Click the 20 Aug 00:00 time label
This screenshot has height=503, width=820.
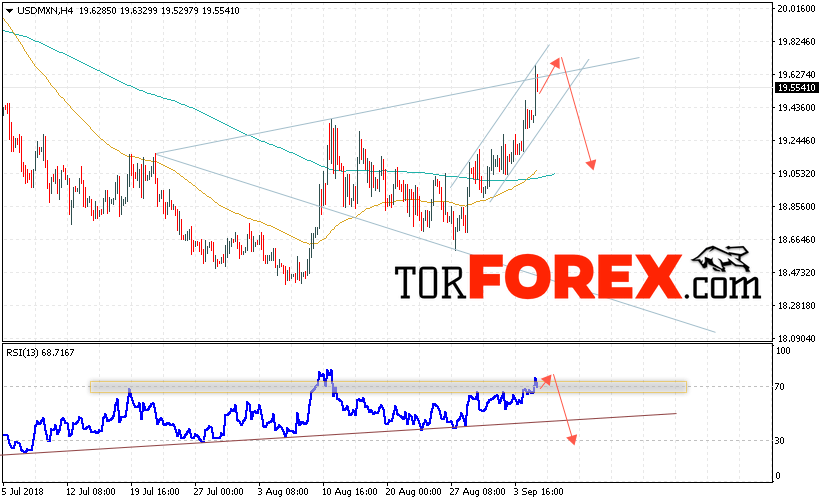click(414, 492)
